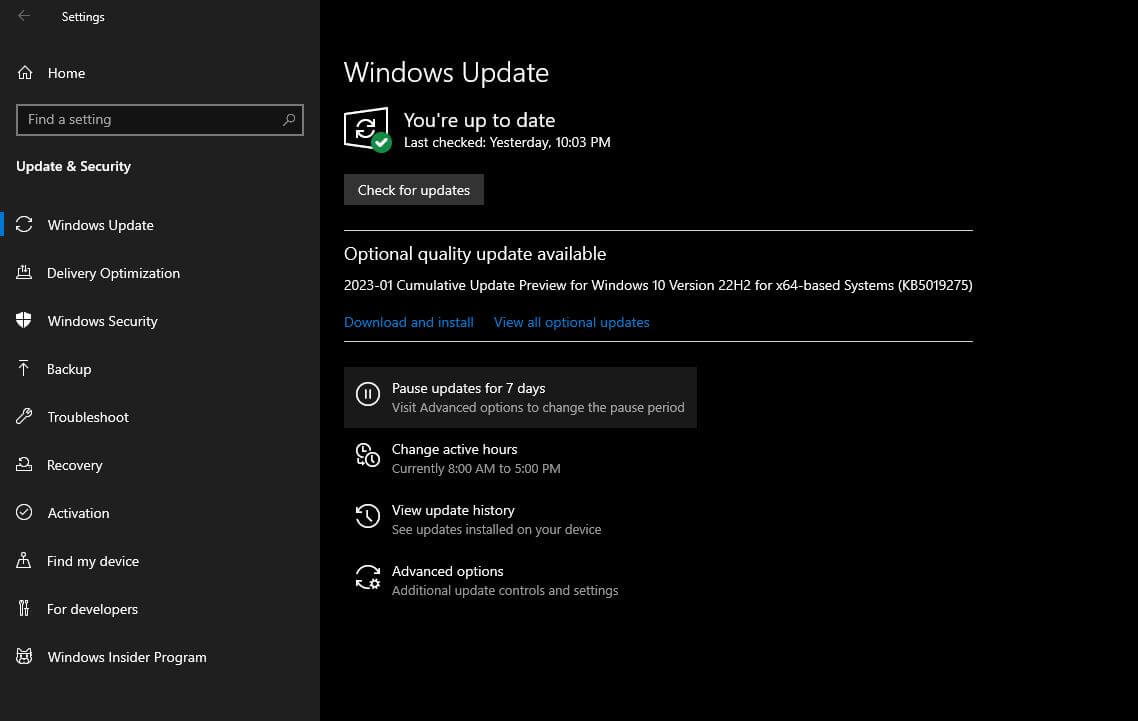
Task: Click the Last checked timestamp text
Action: point(507,142)
